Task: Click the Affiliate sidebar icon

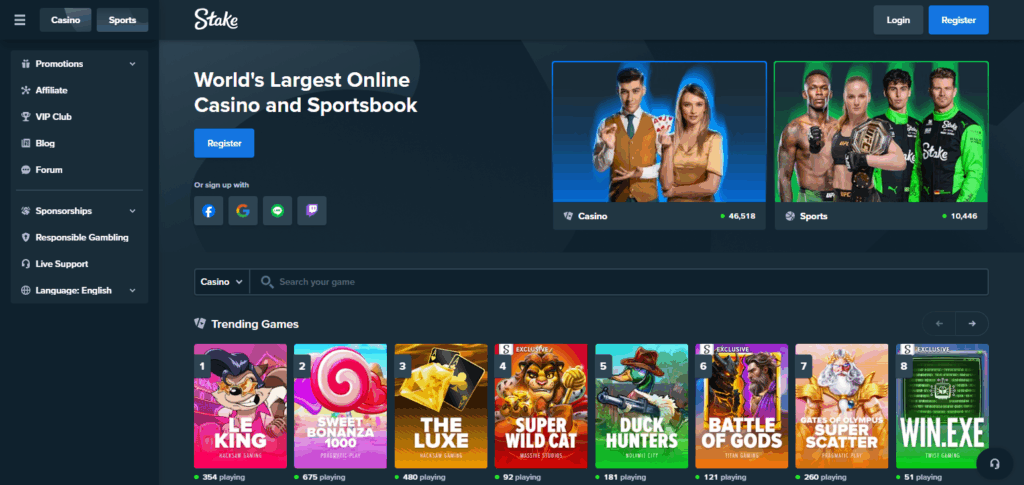Action: 26,90
